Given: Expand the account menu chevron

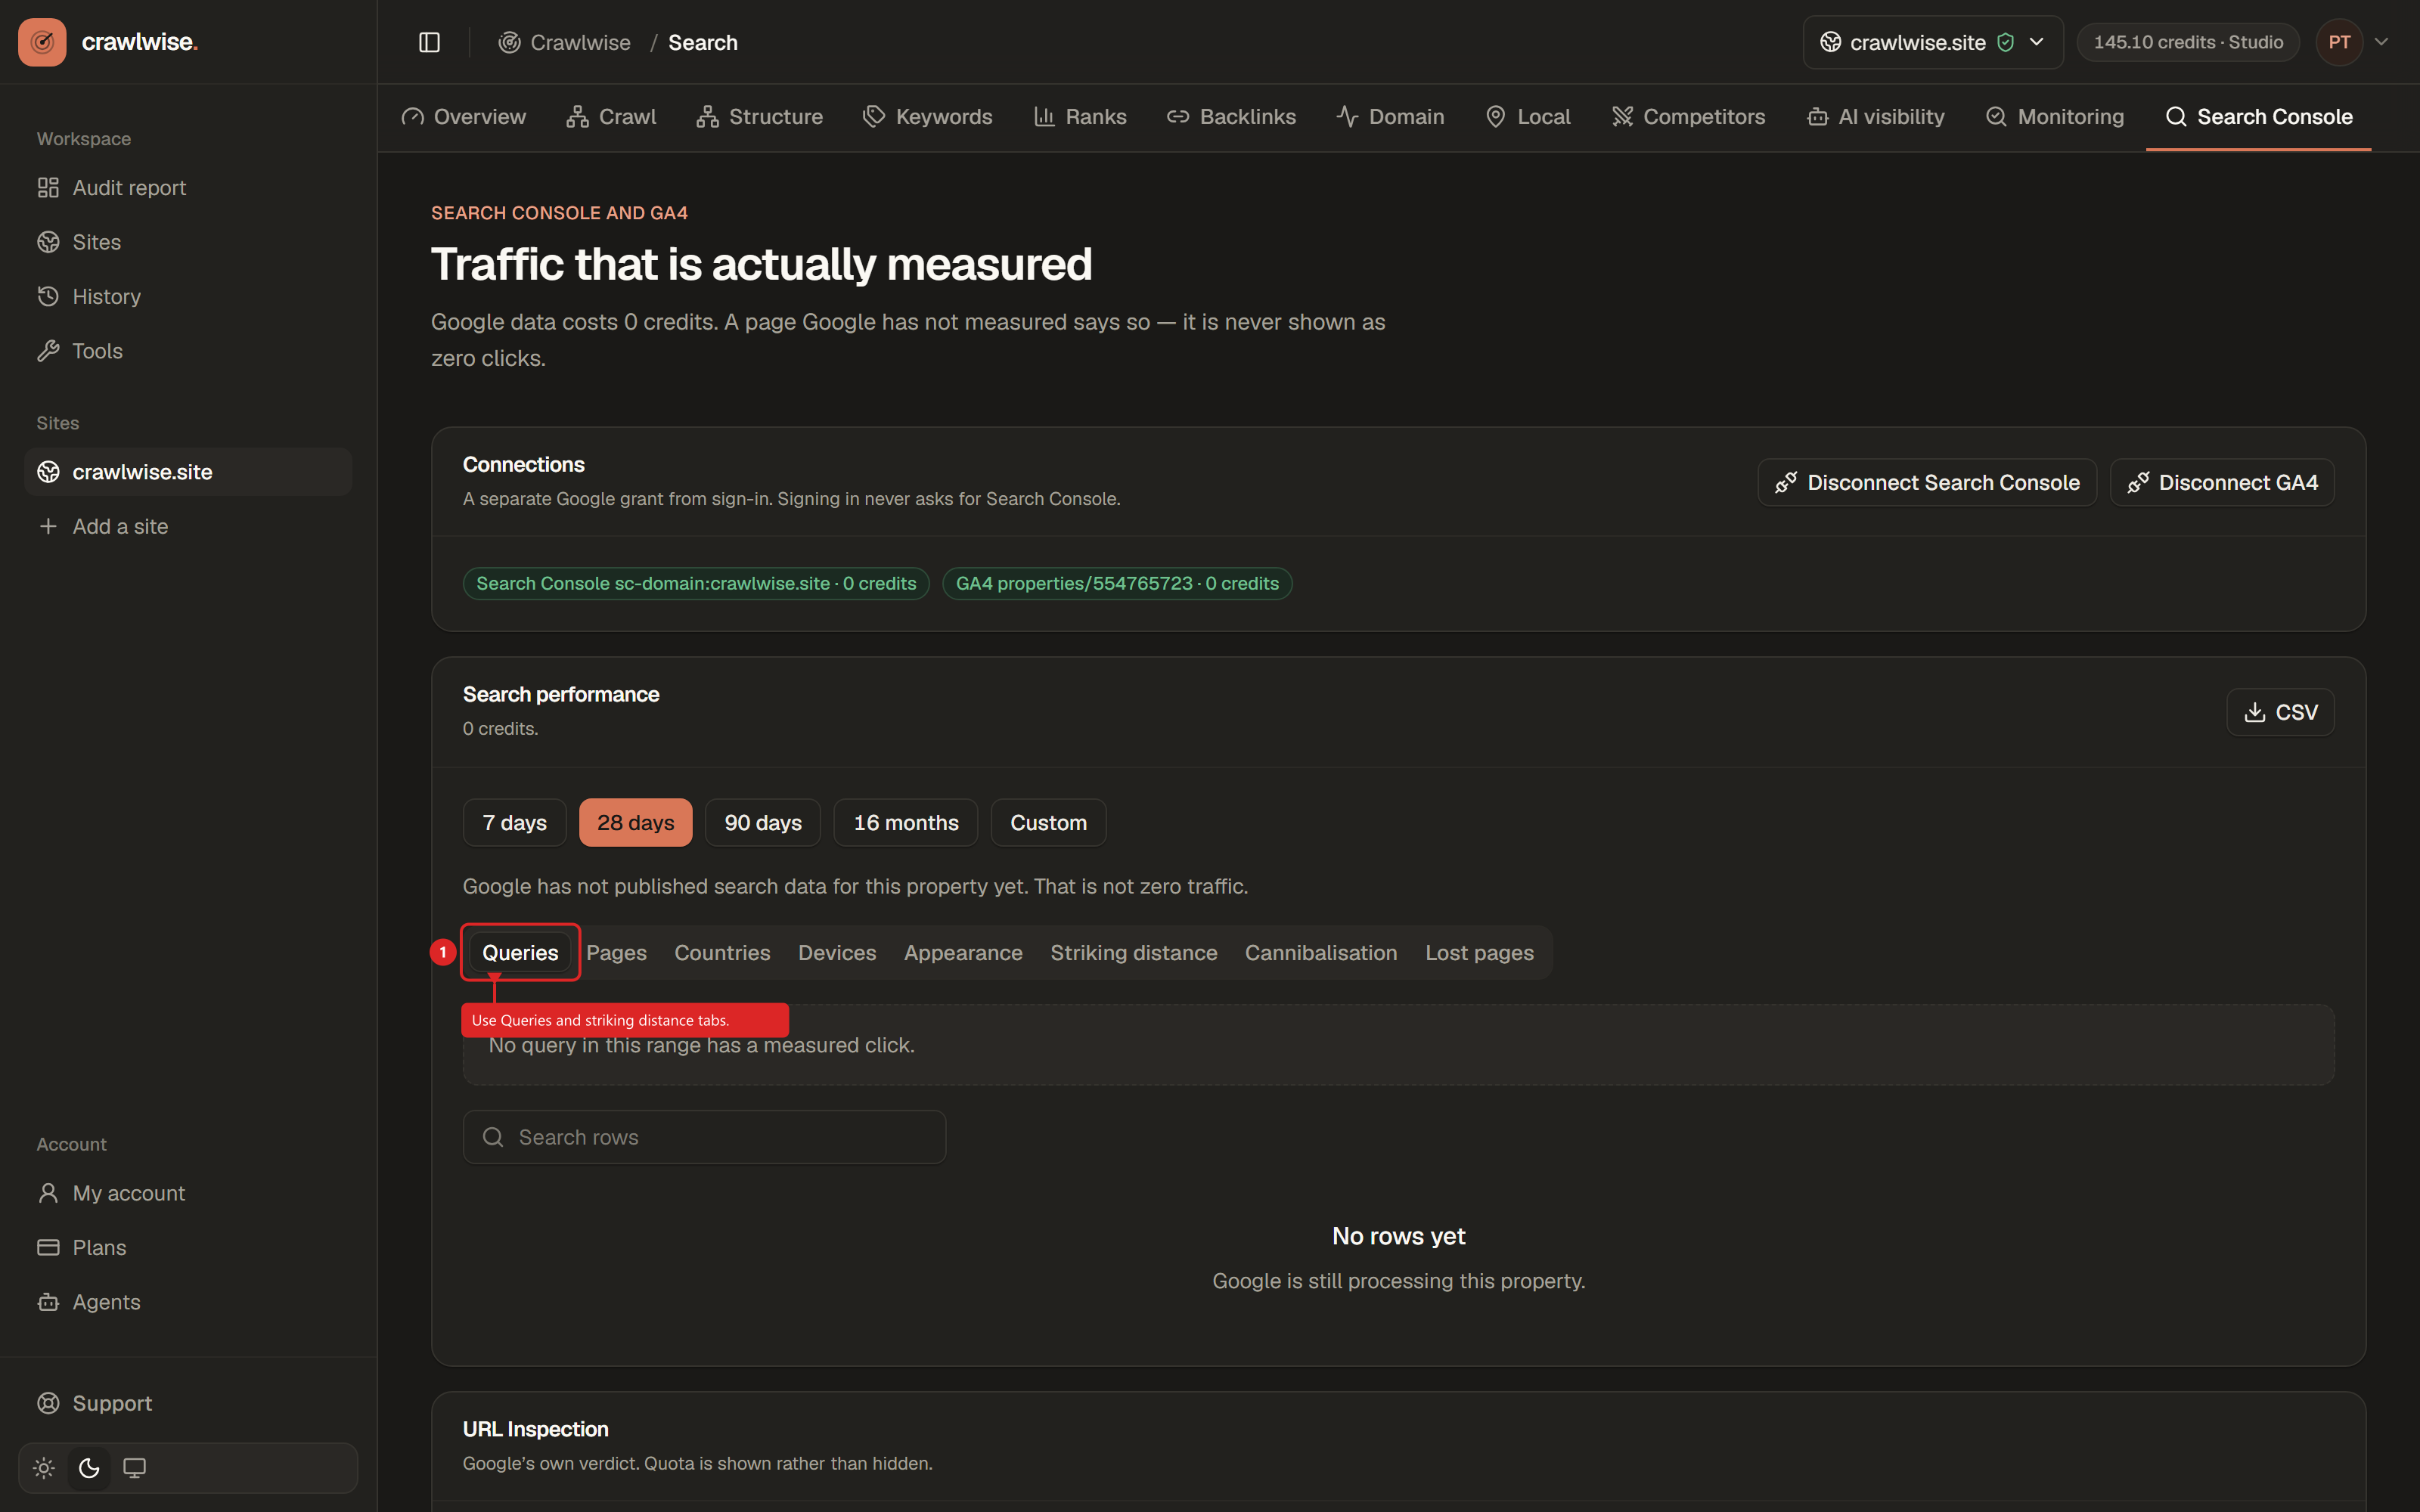Looking at the screenshot, I should click(x=2381, y=42).
